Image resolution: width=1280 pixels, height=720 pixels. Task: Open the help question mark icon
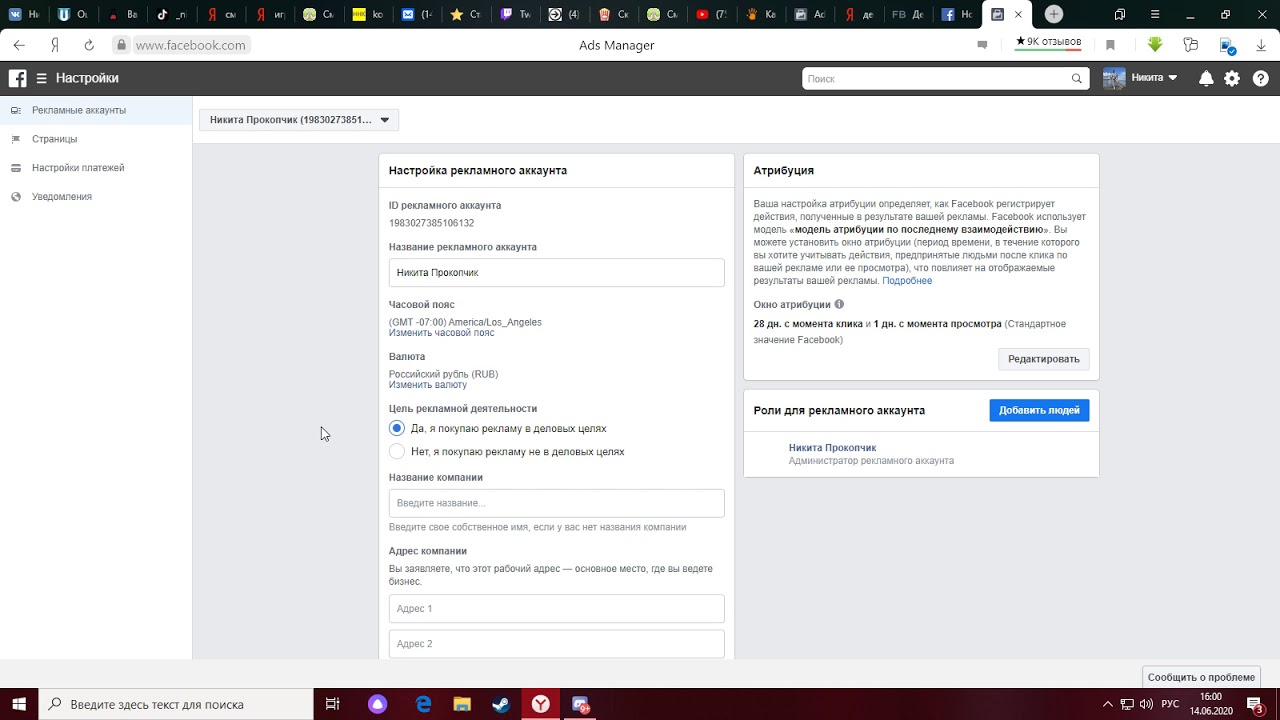[x=1260, y=78]
